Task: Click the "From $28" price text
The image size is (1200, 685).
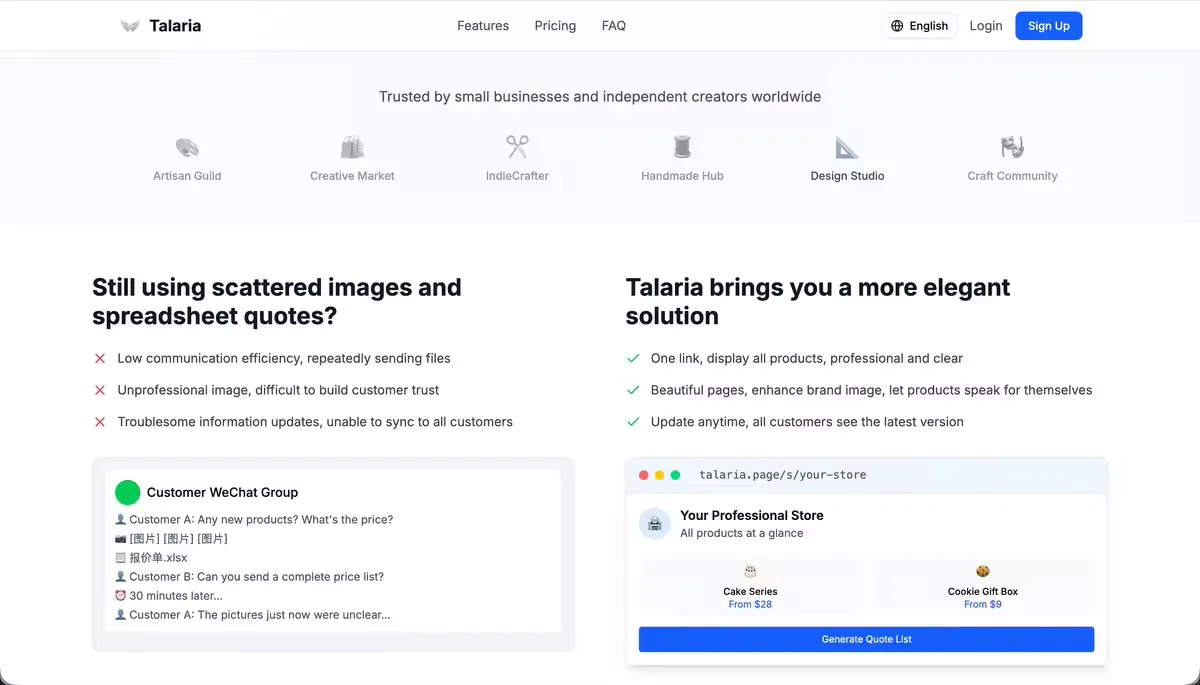Action: pyautogui.click(x=750, y=604)
